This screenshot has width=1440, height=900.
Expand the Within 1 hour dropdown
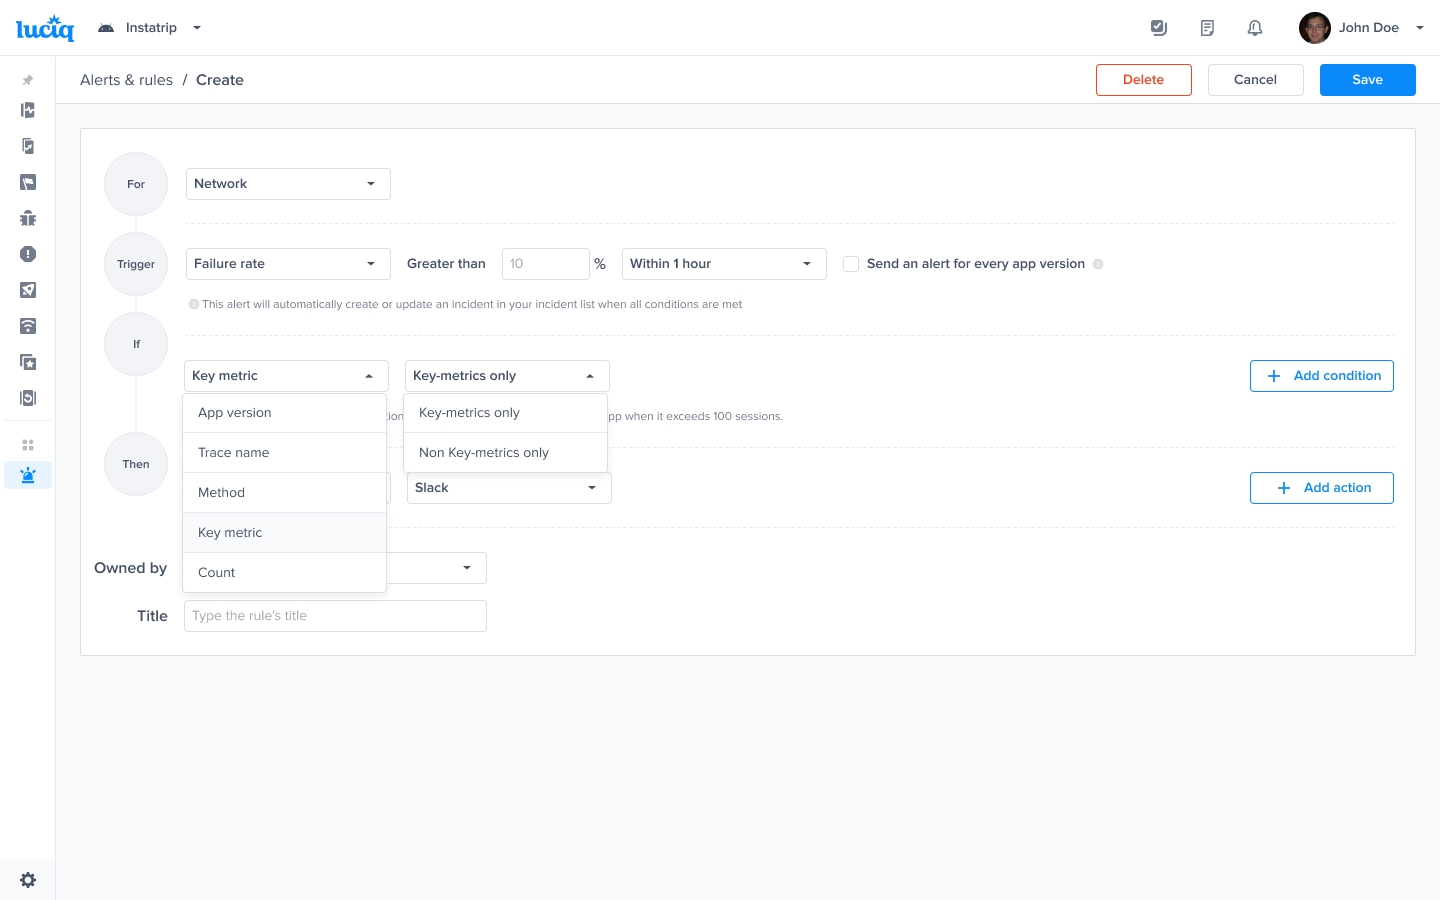coord(723,264)
